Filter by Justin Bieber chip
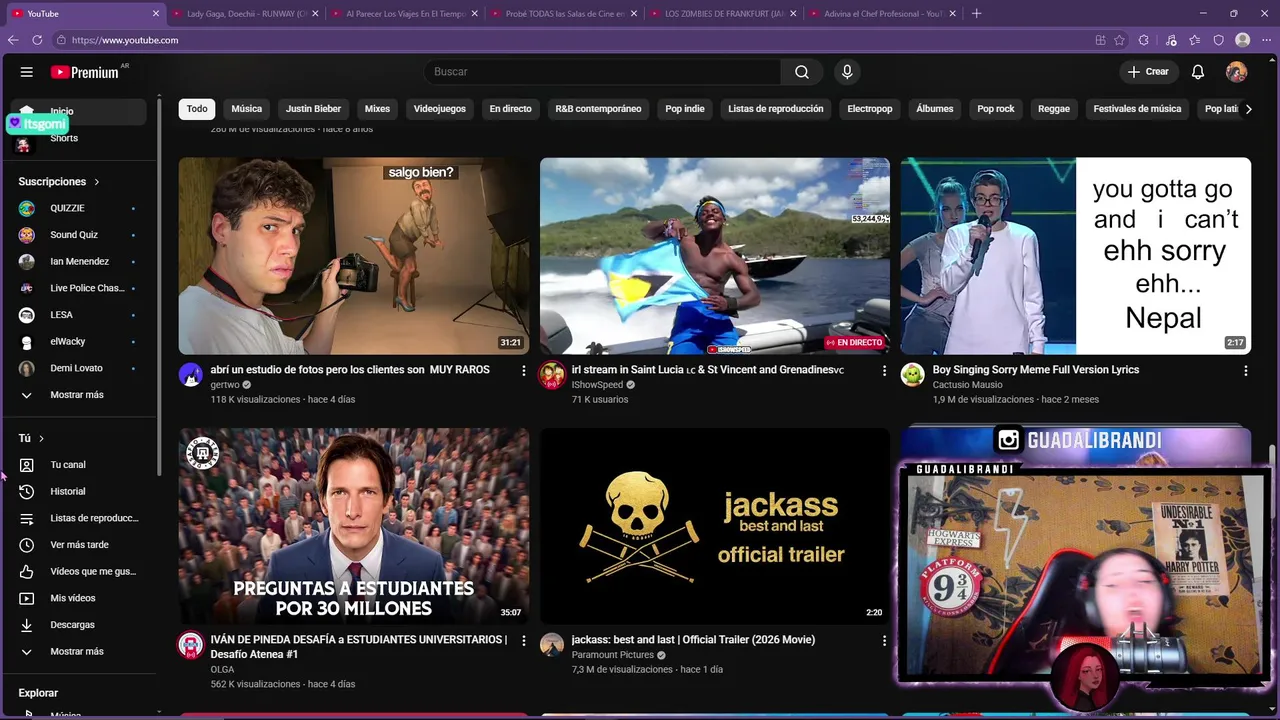The height and width of the screenshot is (720, 1280). point(313,109)
